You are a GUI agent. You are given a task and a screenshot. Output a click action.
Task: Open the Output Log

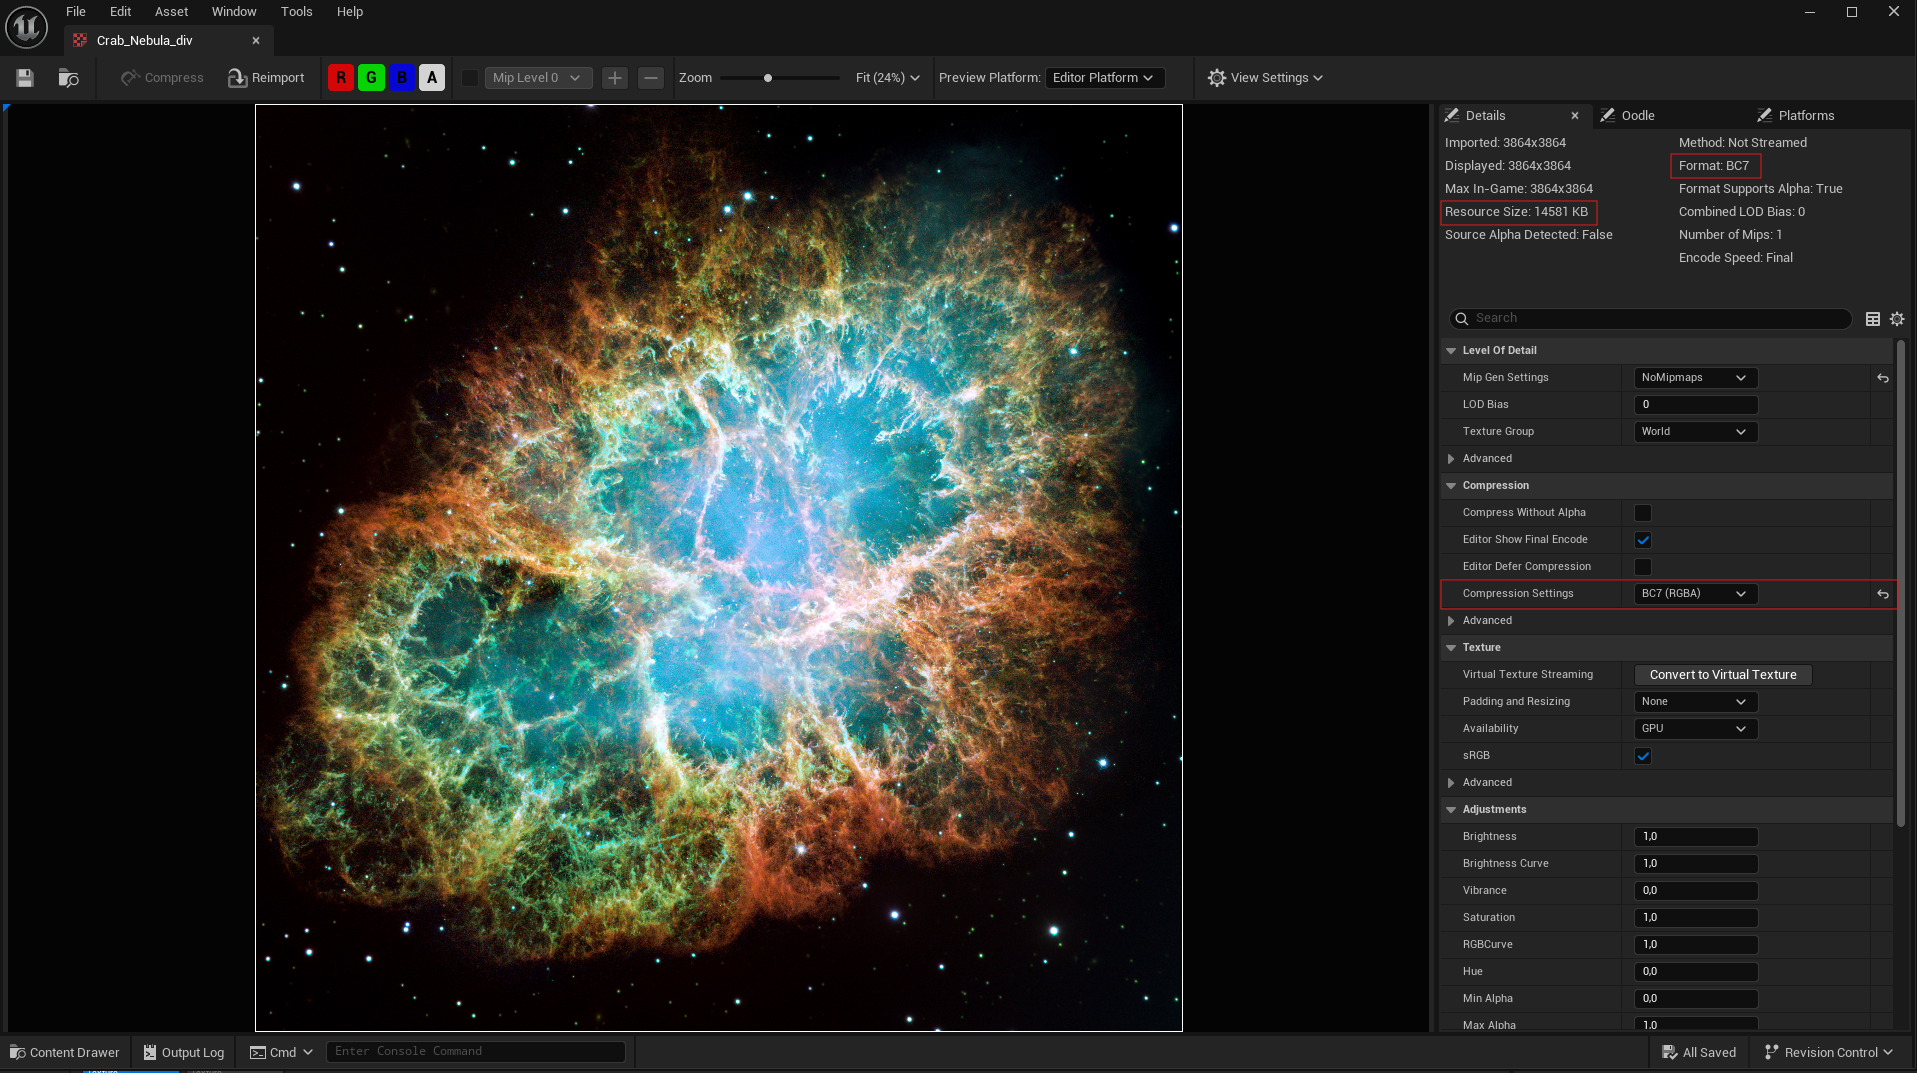[184, 1052]
